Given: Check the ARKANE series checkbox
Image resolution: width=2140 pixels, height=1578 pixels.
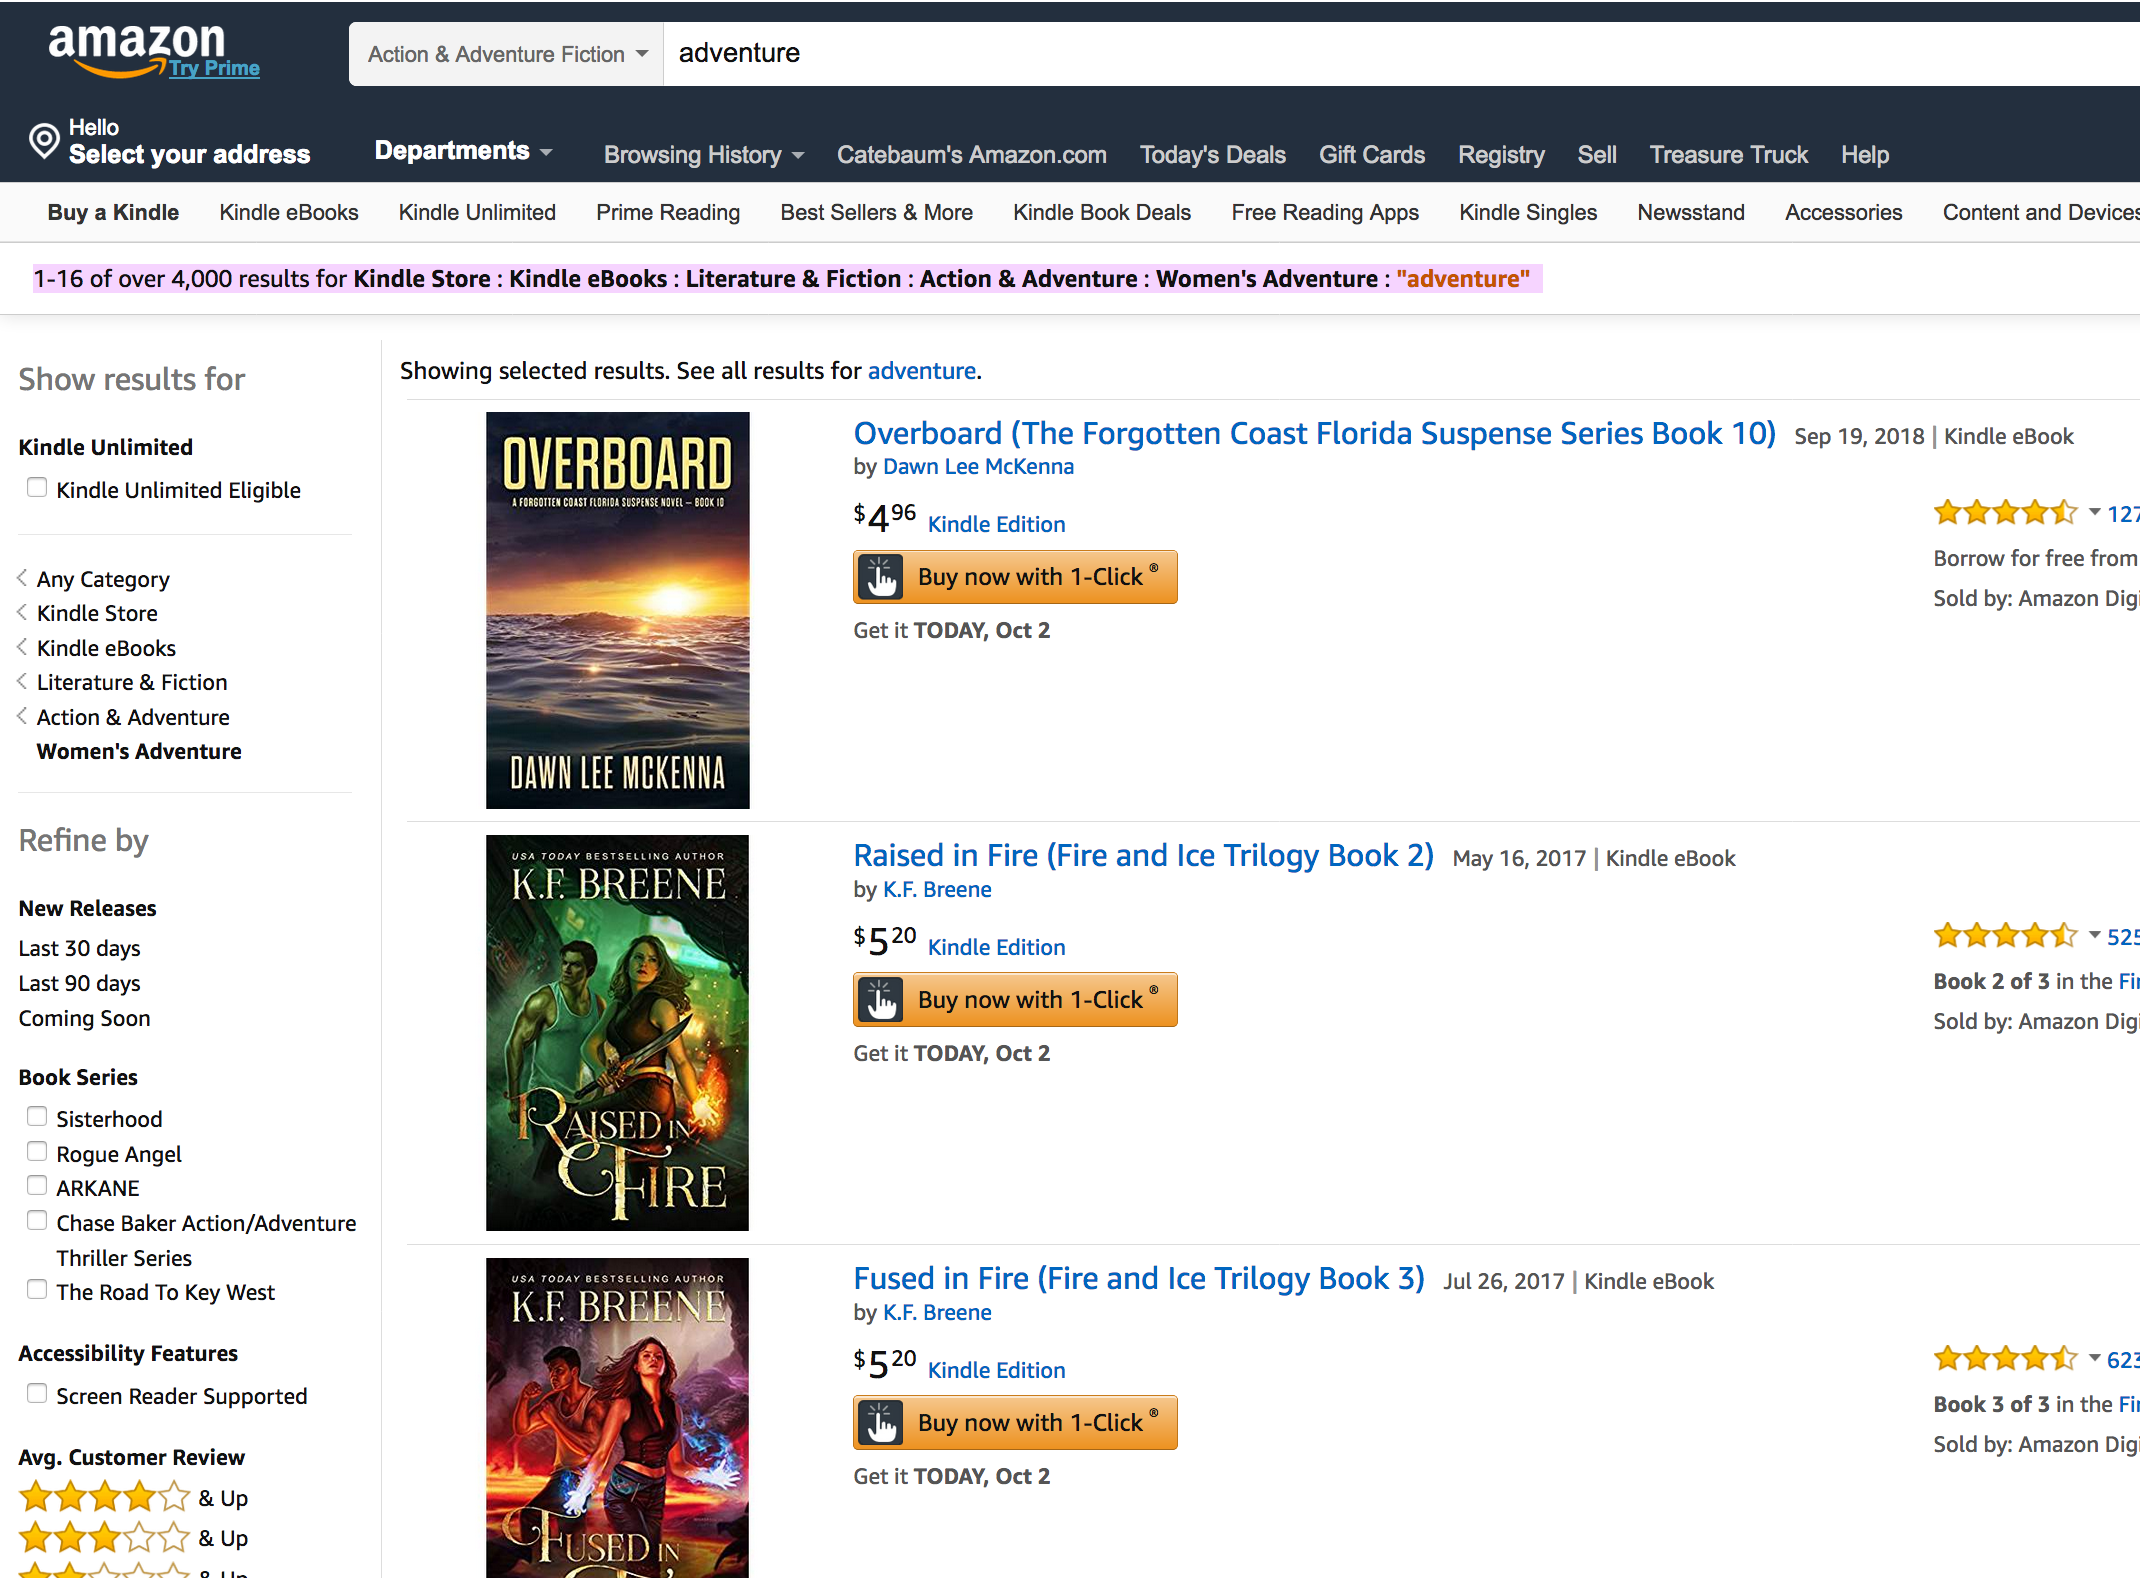Looking at the screenshot, I should 37,1185.
